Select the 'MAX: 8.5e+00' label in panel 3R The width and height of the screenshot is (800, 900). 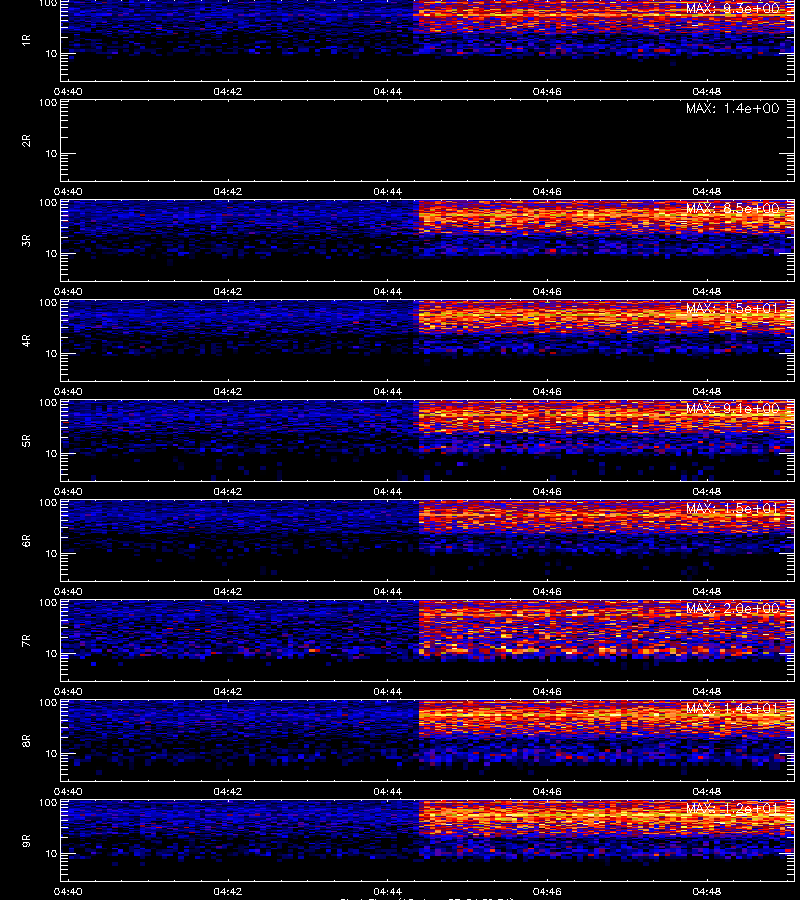click(x=733, y=208)
